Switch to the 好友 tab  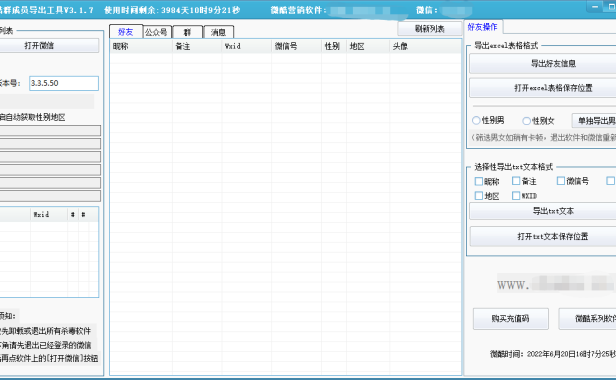(126, 32)
